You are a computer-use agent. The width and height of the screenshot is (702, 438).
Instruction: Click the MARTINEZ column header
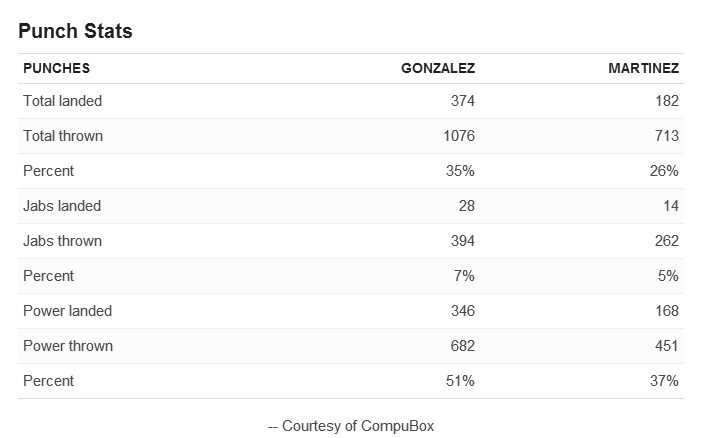pos(643,68)
